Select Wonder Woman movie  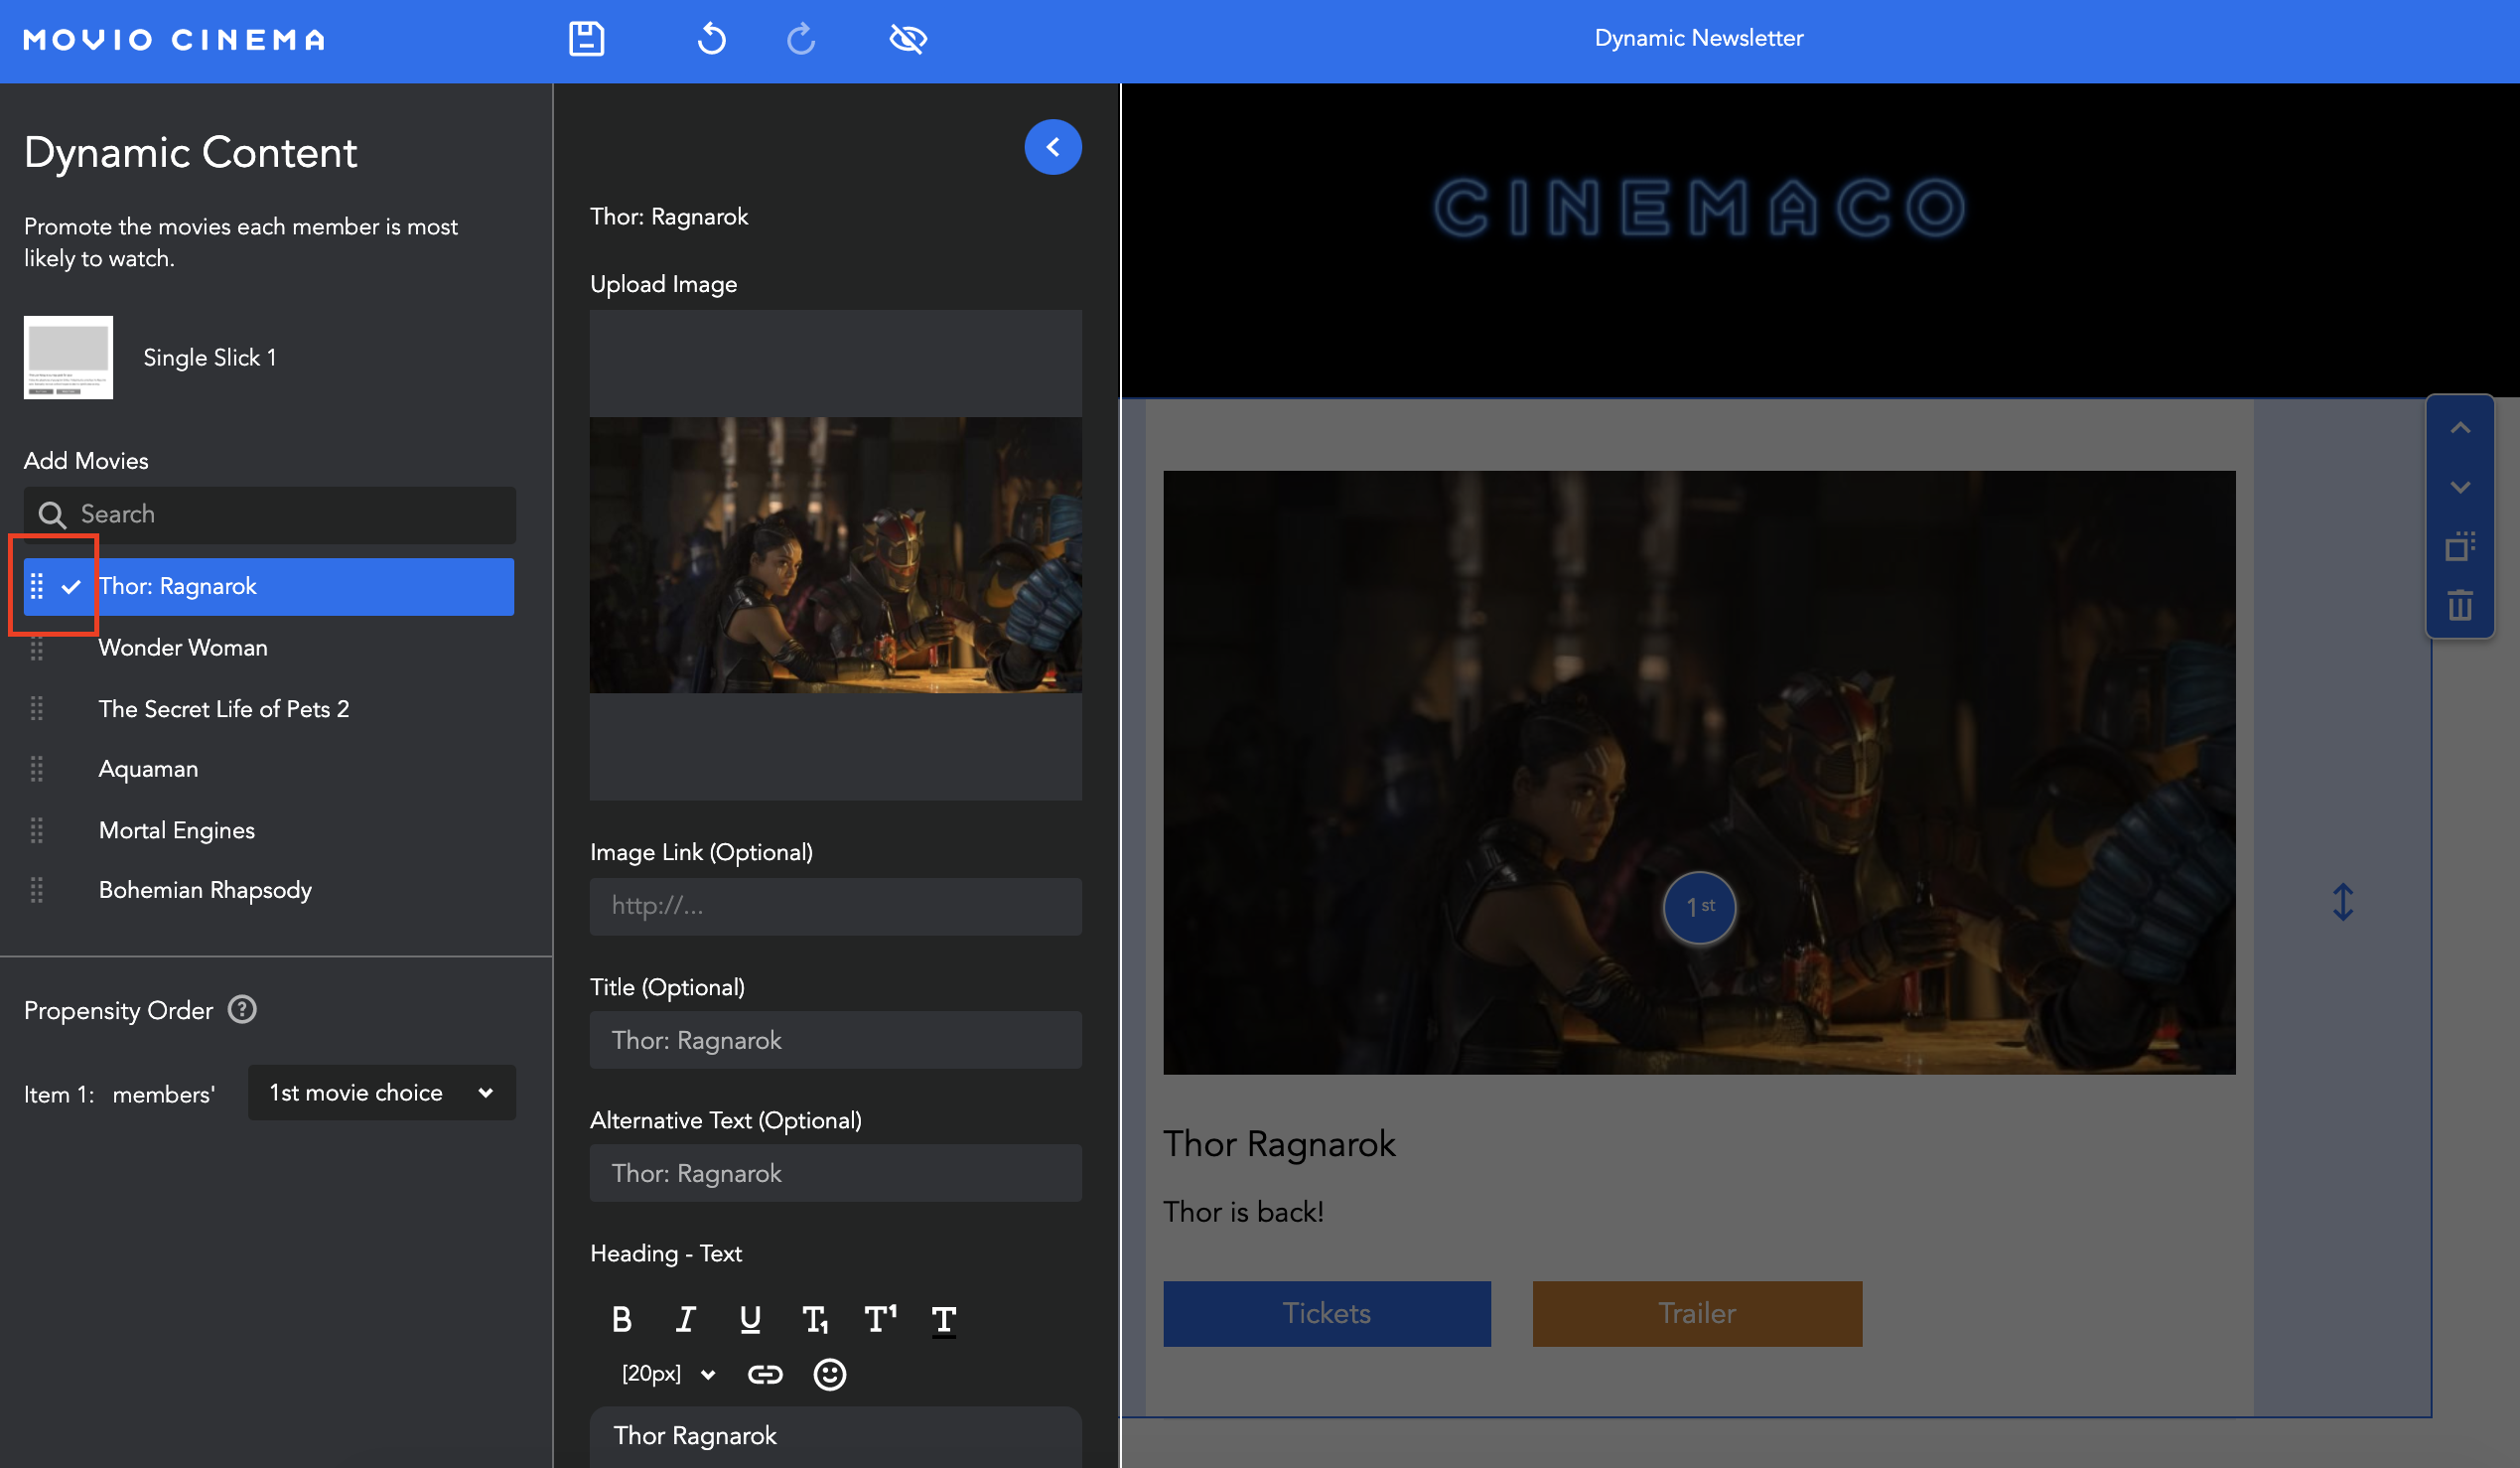[x=183, y=648]
